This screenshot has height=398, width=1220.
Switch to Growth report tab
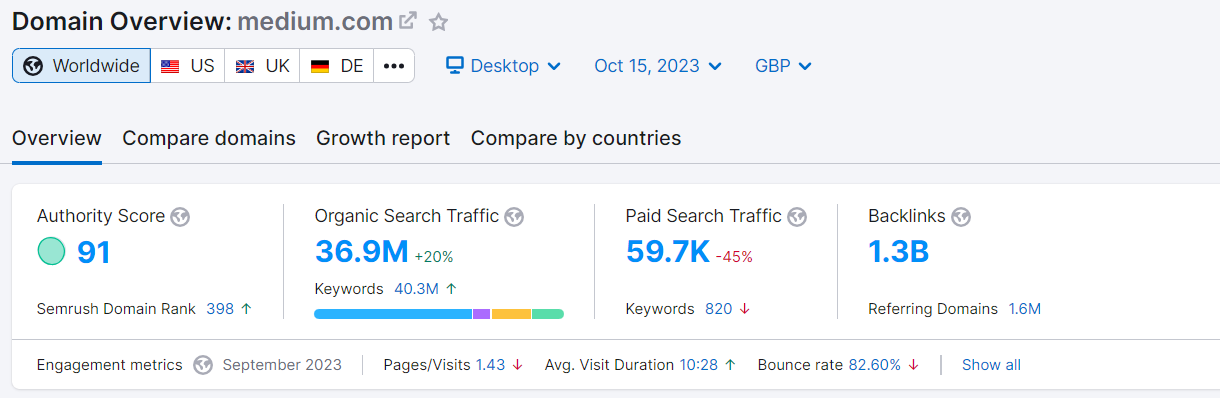[383, 138]
